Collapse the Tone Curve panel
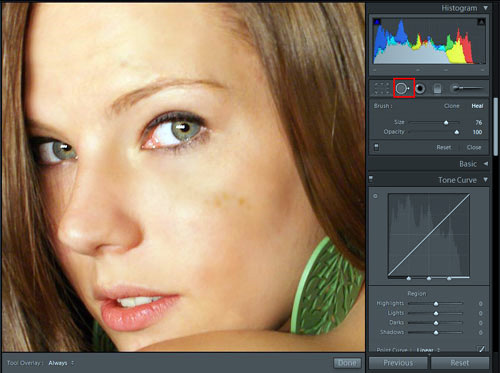 486,180
